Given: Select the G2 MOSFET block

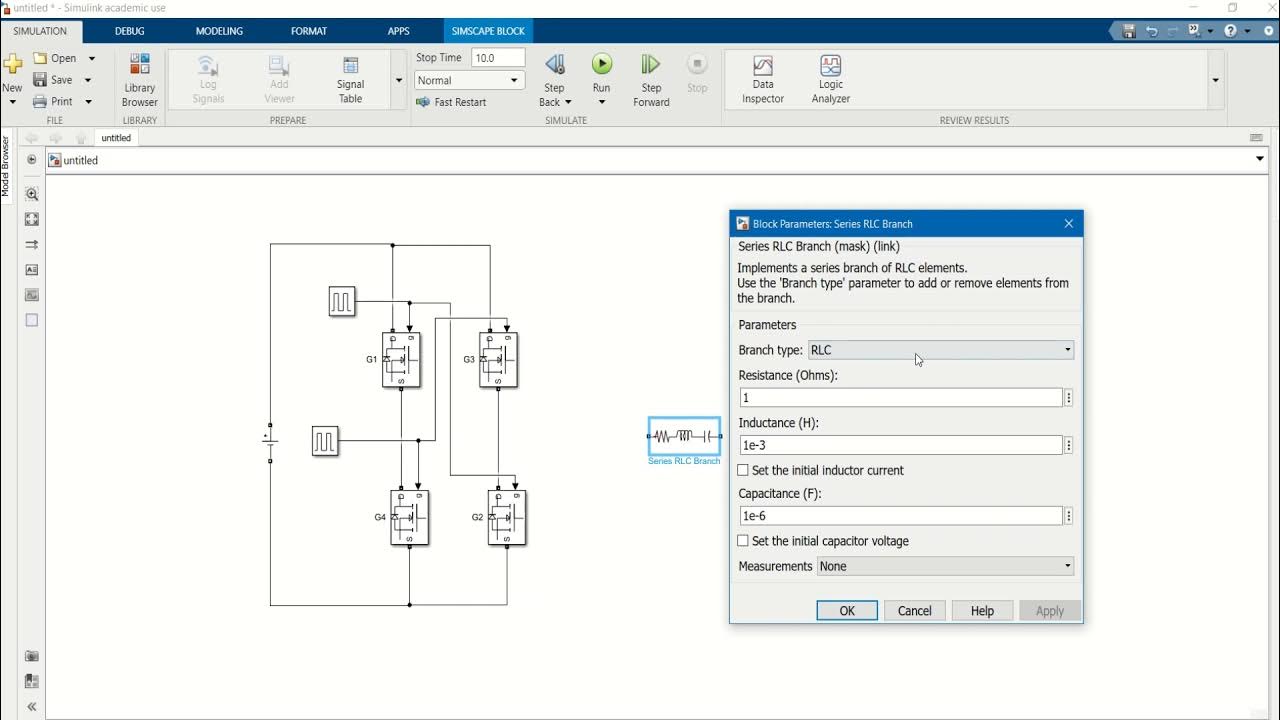Looking at the screenshot, I should pyautogui.click(x=507, y=517).
